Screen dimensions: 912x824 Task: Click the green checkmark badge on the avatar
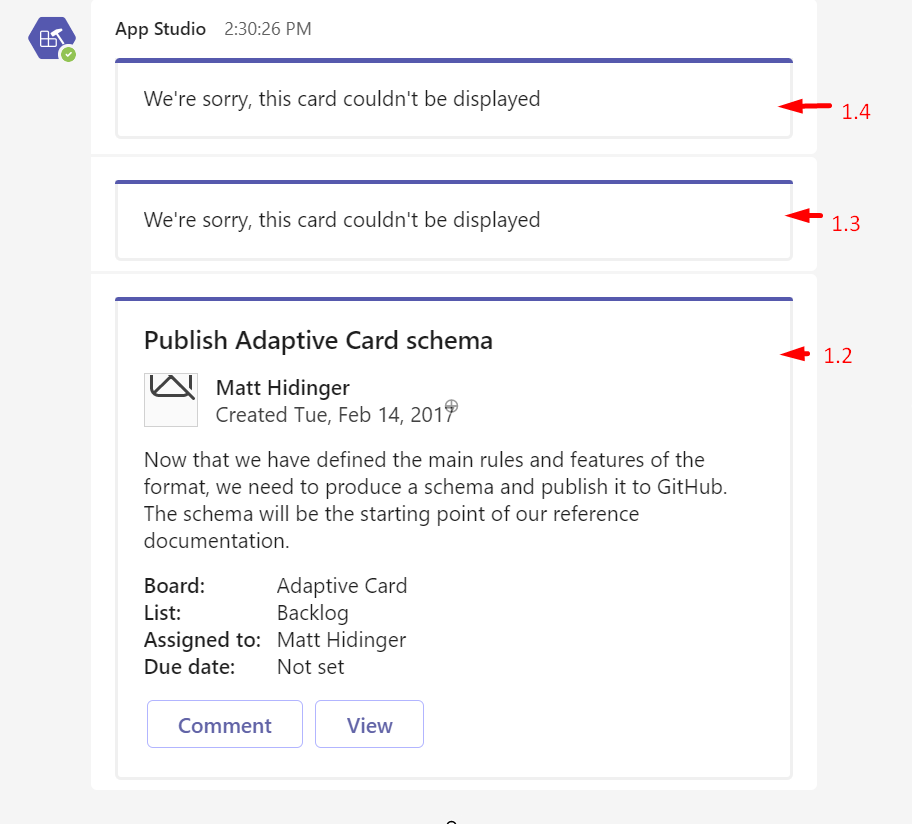click(68, 56)
